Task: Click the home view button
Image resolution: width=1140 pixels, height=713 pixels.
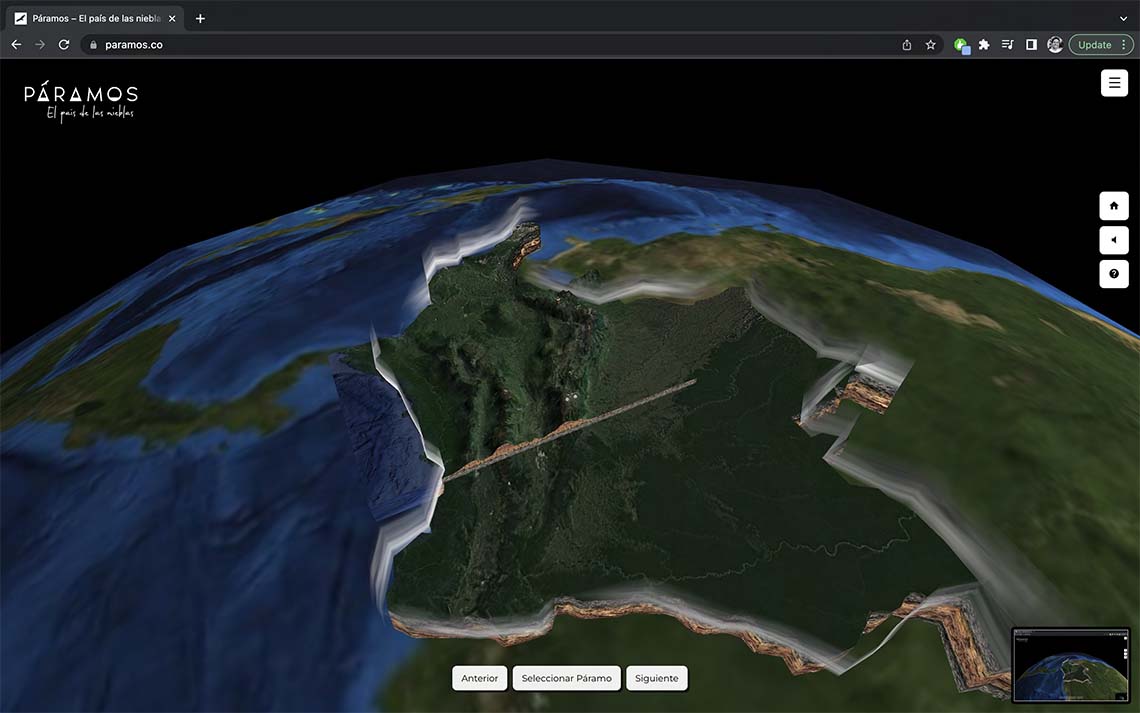Action: point(1114,206)
